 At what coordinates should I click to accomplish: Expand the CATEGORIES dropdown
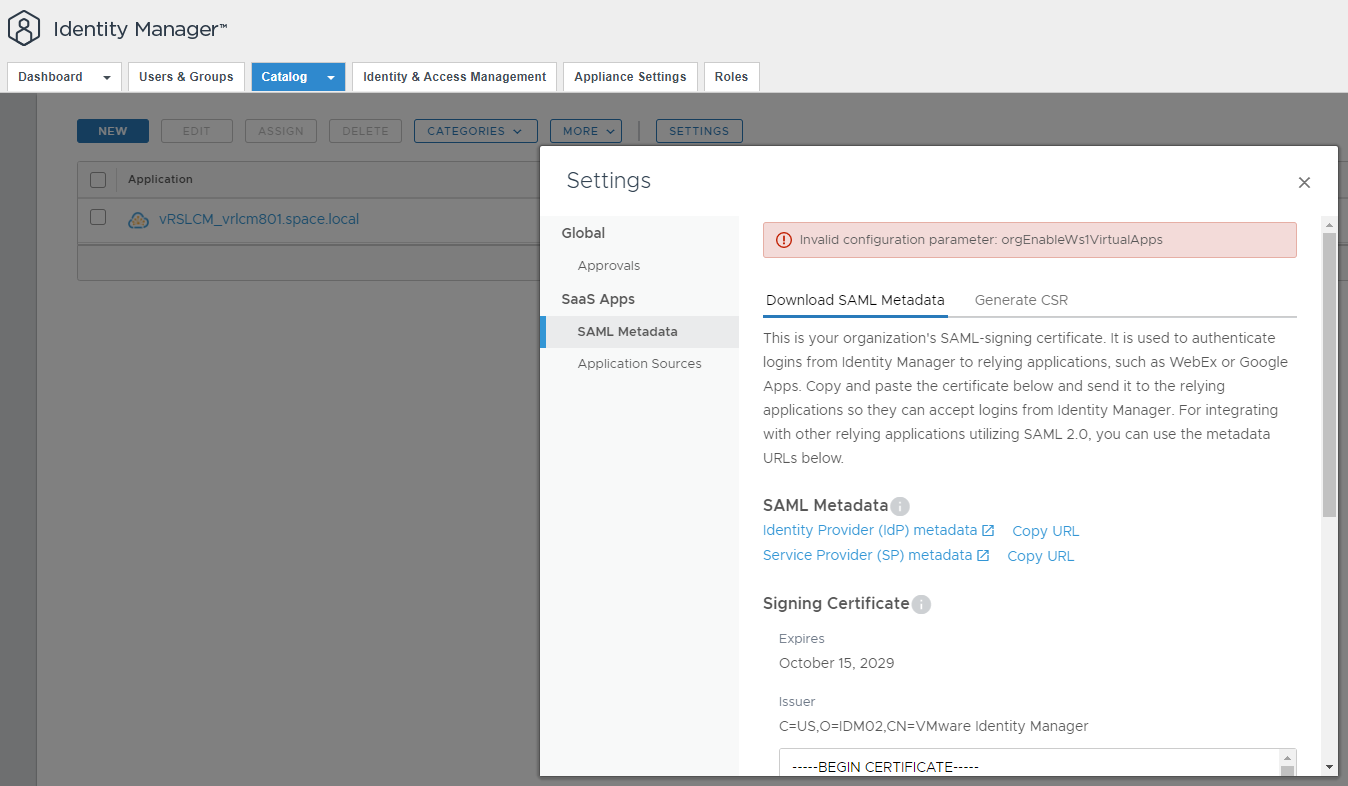[476, 131]
